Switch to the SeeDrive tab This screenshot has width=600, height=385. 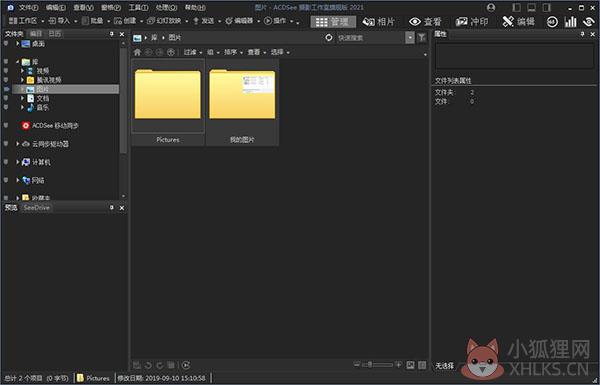37,208
